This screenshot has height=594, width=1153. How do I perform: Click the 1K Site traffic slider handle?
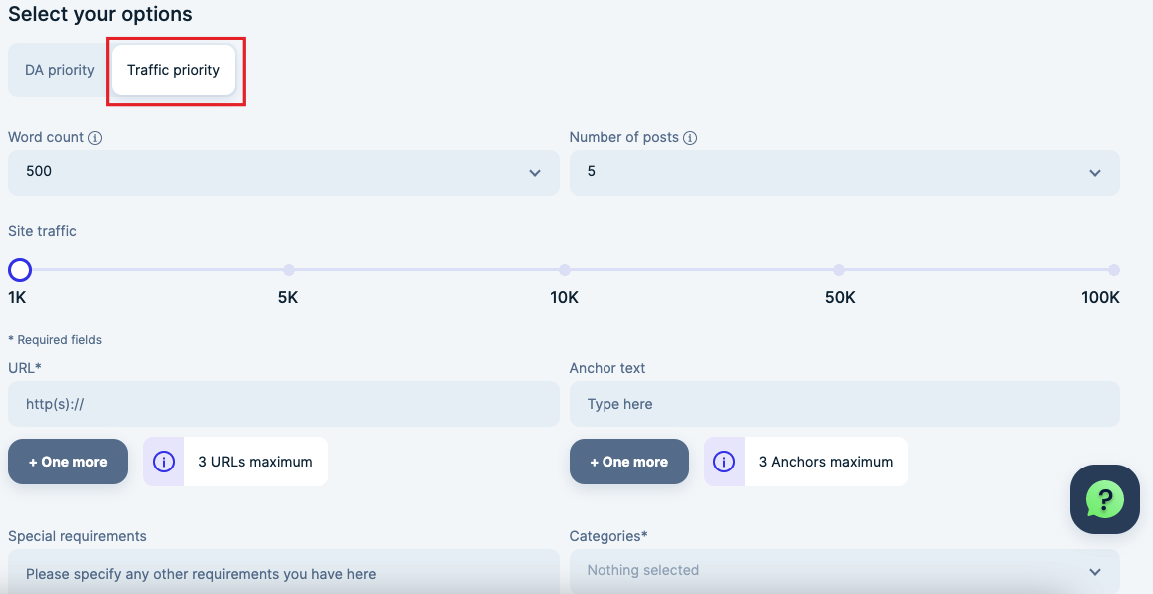pyautogui.click(x=19, y=270)
